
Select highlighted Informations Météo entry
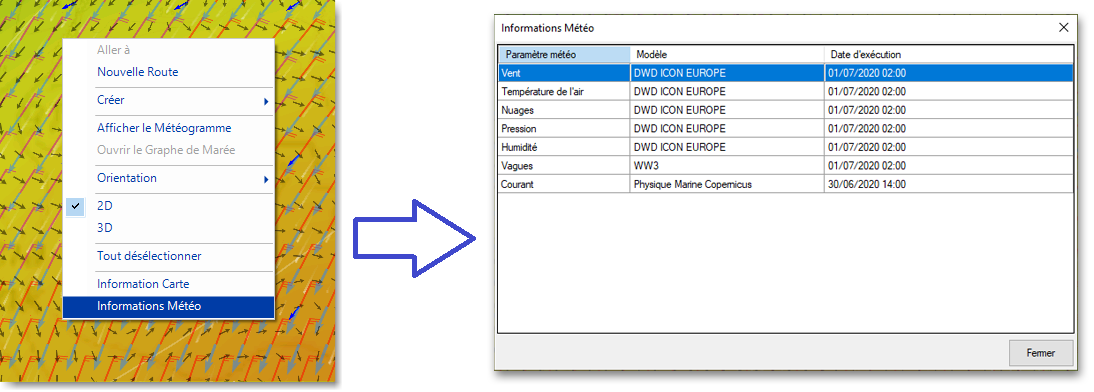pos(168,306)
